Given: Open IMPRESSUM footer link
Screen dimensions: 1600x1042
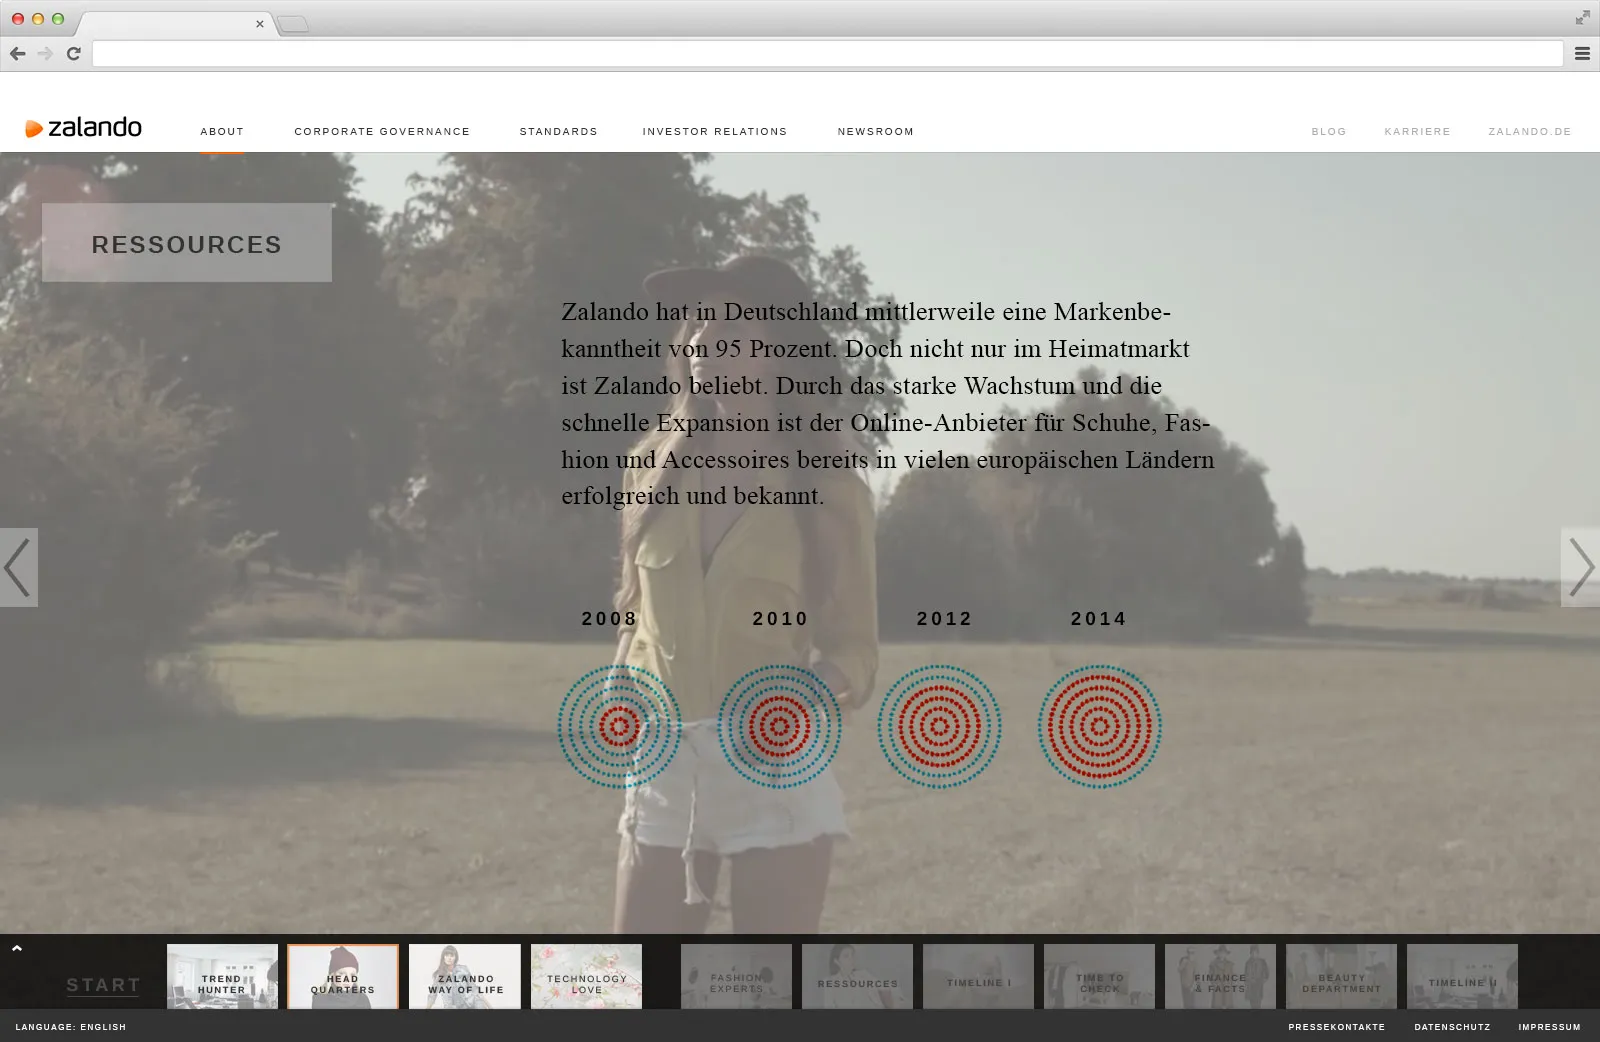Looking at the screenshot, I should [1550, 1027].
